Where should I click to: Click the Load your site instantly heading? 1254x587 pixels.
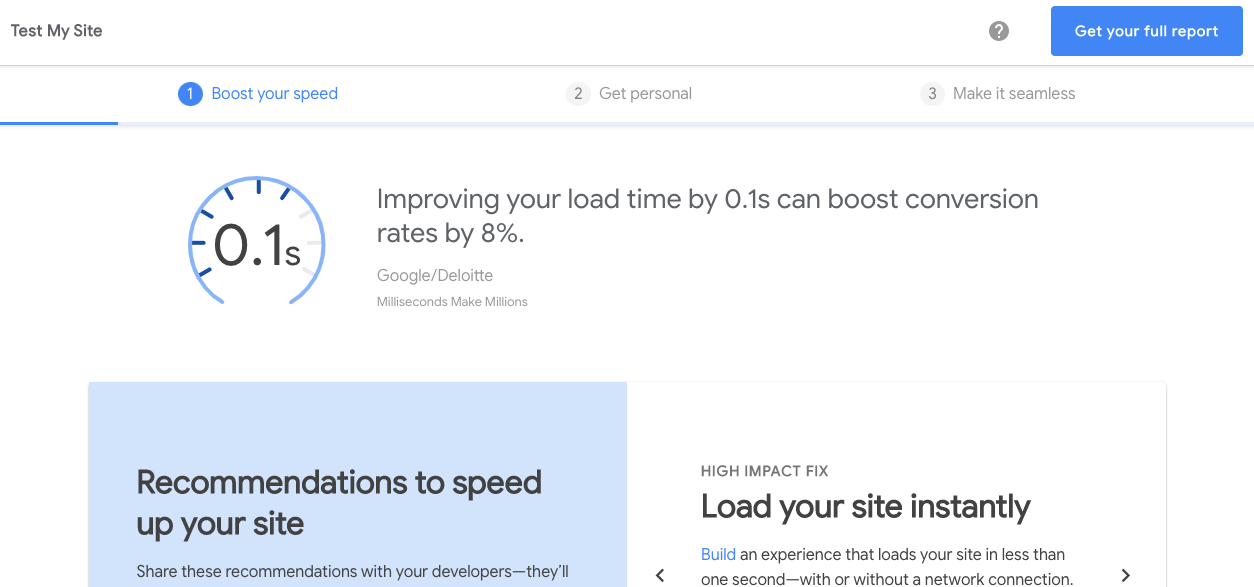click(x=865, y=506)
